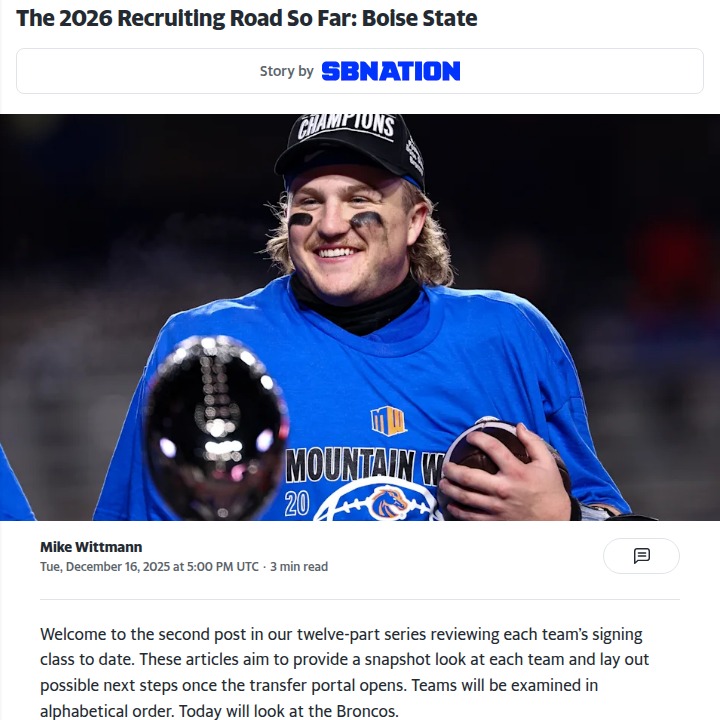This screenshot has width=720, height=720.
Task: Open the comments speech bubble icon
Action: point(642,556)
